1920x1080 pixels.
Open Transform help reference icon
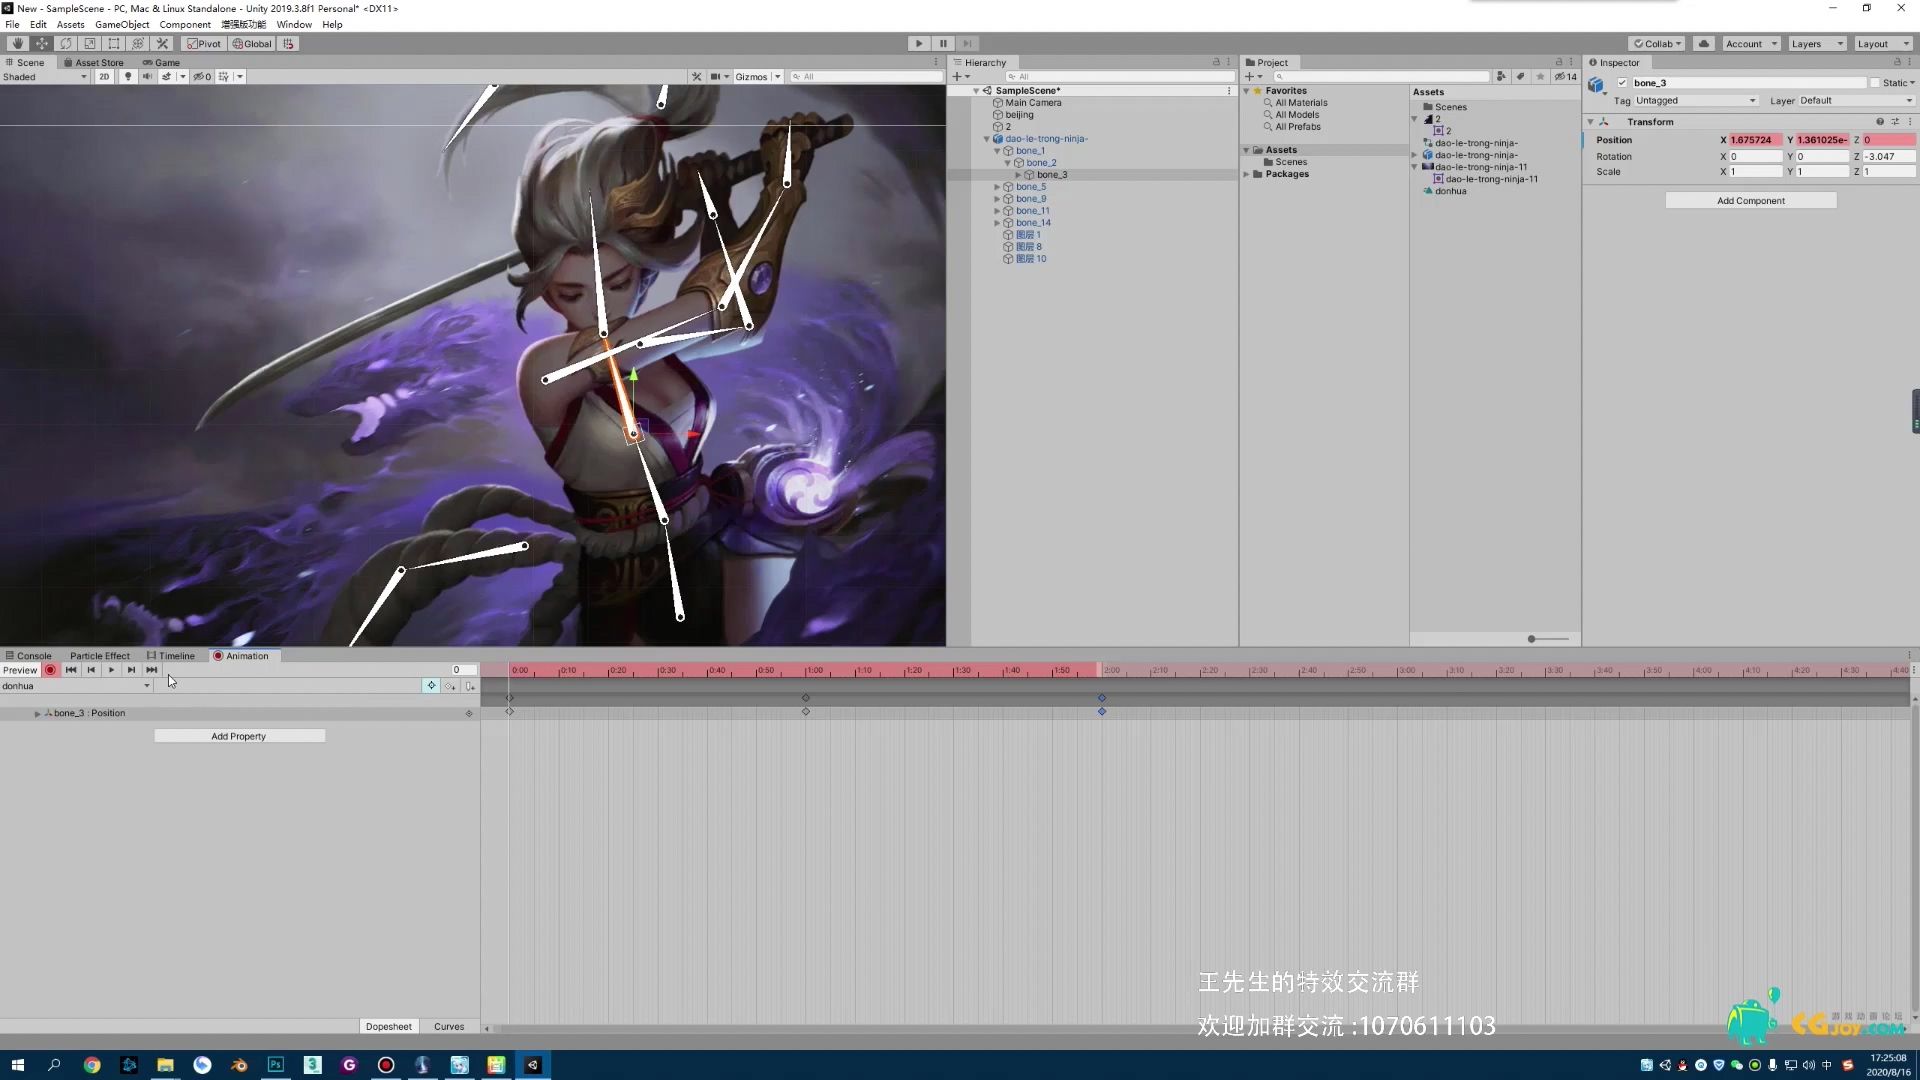click(x=1879, y=122)
